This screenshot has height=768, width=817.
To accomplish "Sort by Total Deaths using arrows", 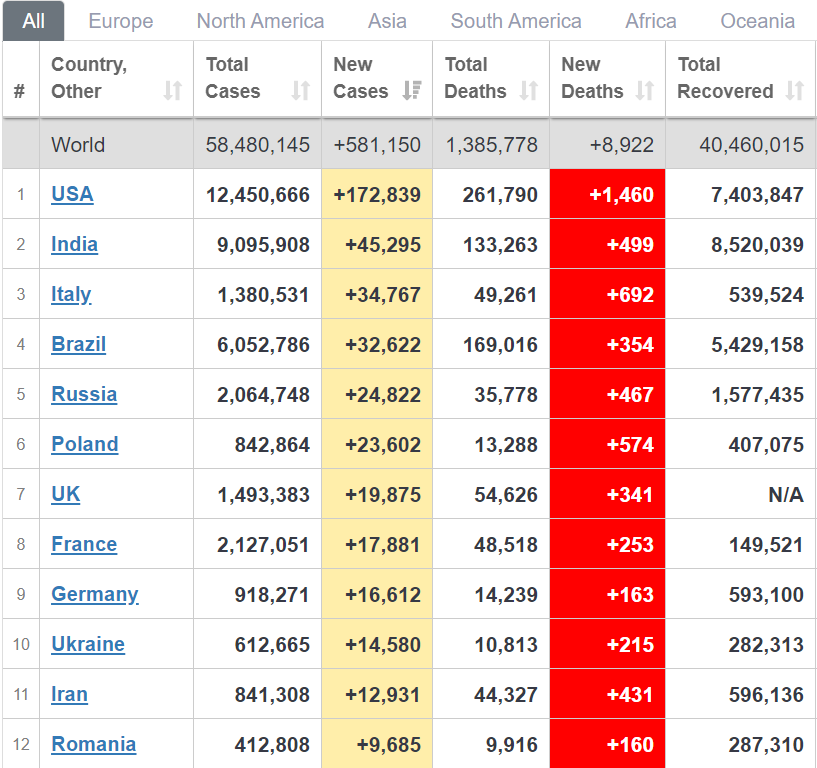I will [x=529, y=91].
